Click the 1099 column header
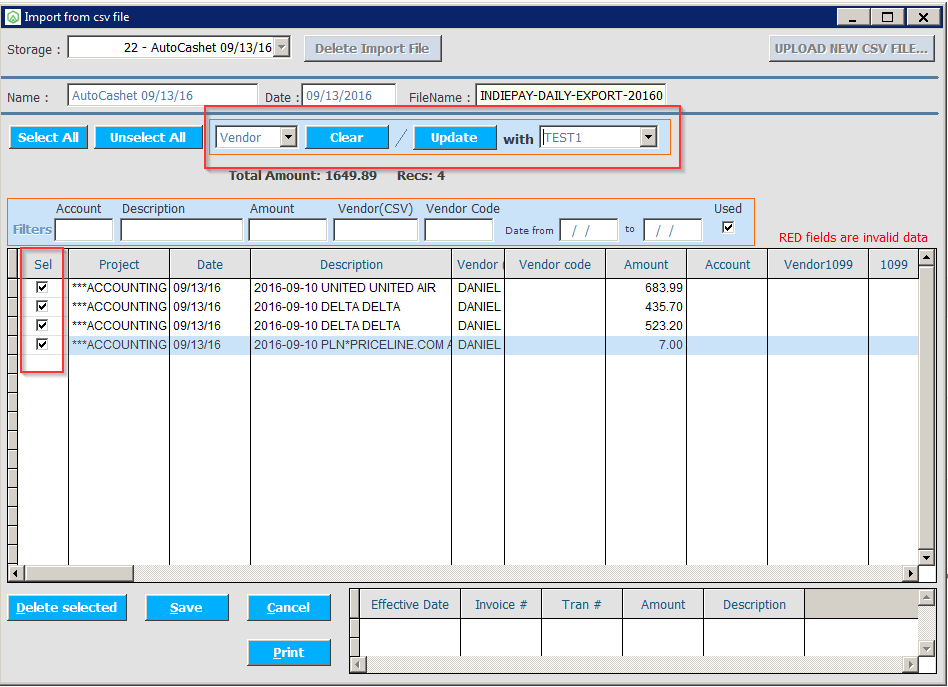The height and width of the screenshot is (687, 948). point(894,264)
